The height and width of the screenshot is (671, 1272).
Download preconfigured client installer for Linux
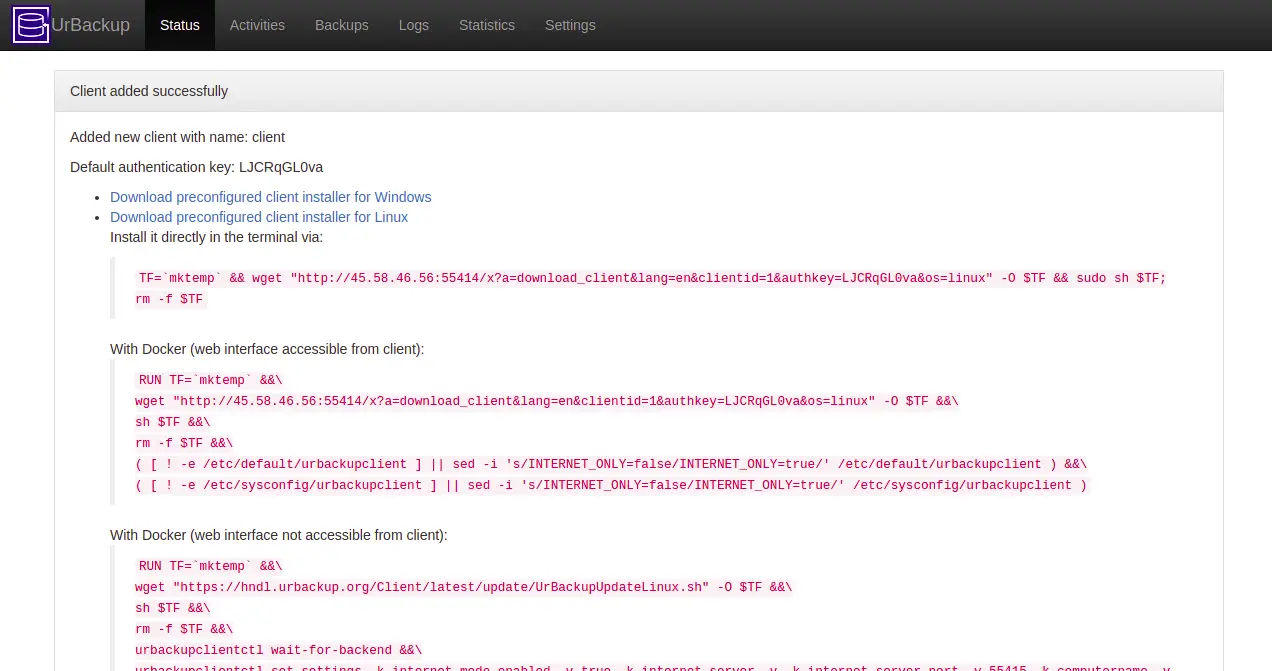tap(259, 217)
